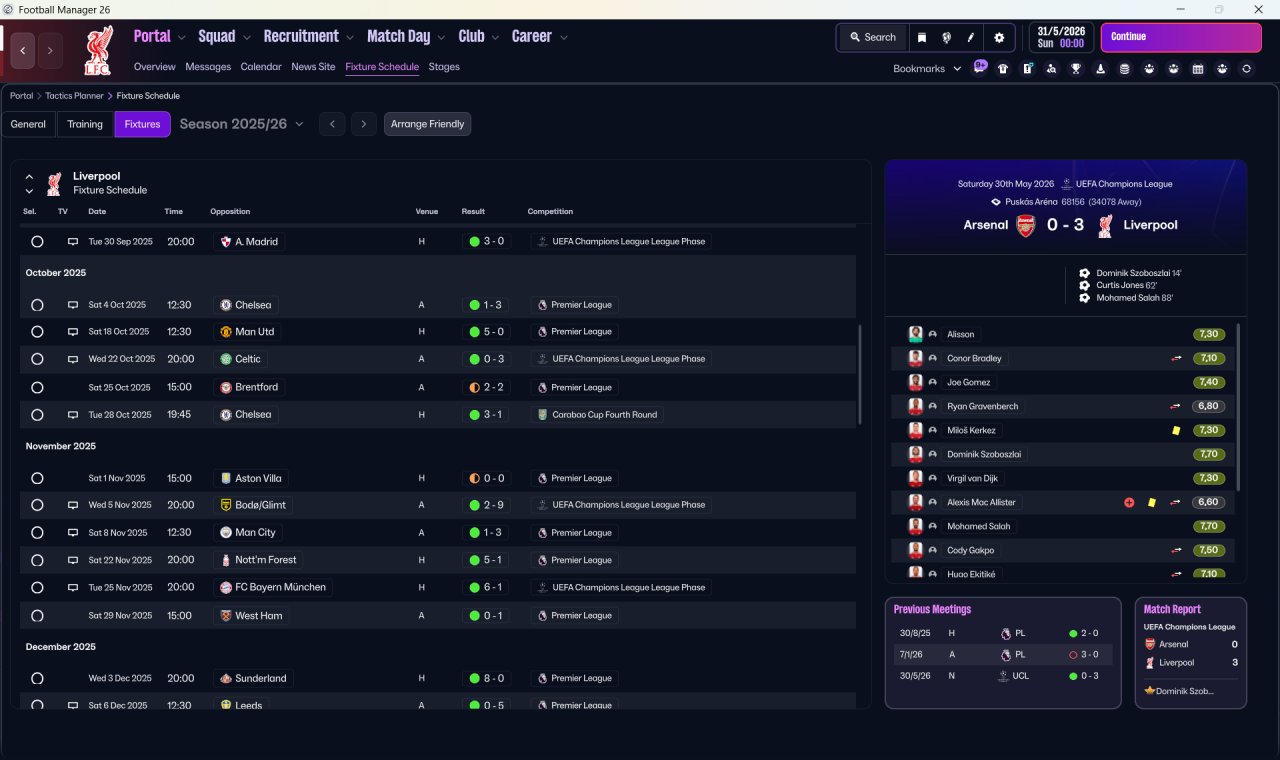The height and width of the screenshot is (760, 1280).
Task: Select the A. Madrid fixture radio button
Action: pyautogui.click(x=37, y=242)
